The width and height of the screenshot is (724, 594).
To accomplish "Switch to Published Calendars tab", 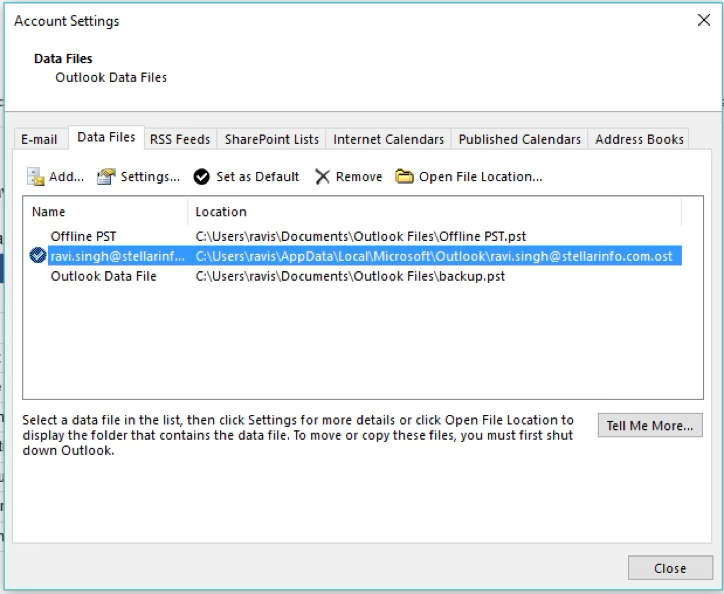I will tap(519, 139).
